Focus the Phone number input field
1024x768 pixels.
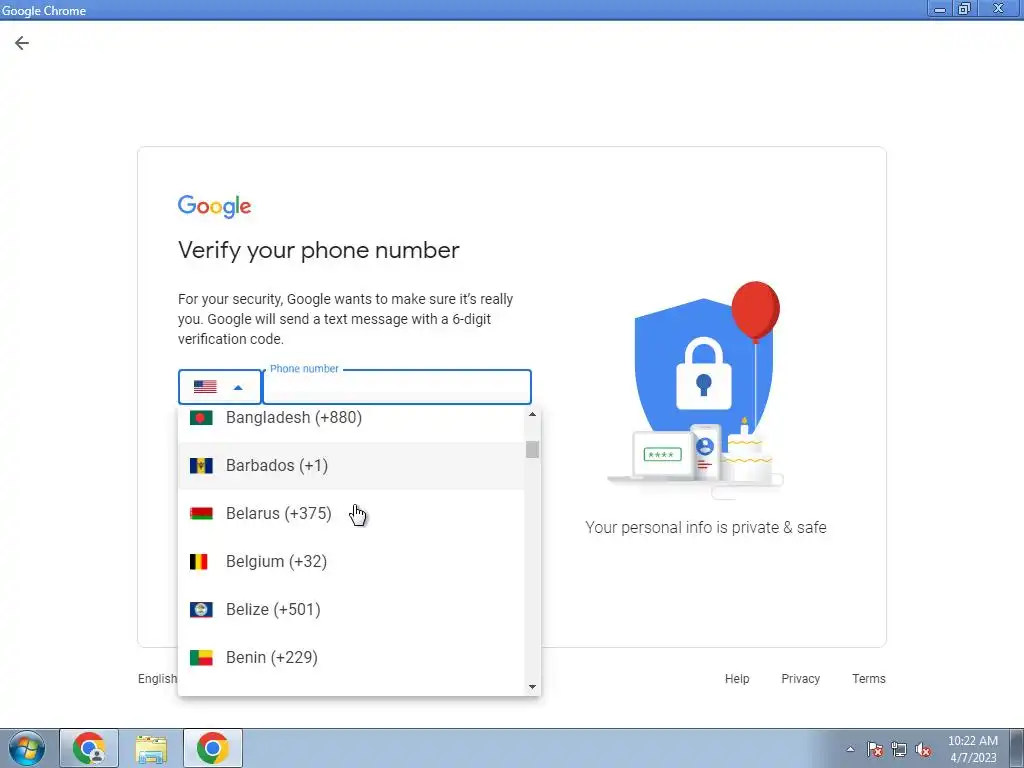pos(397,387)
